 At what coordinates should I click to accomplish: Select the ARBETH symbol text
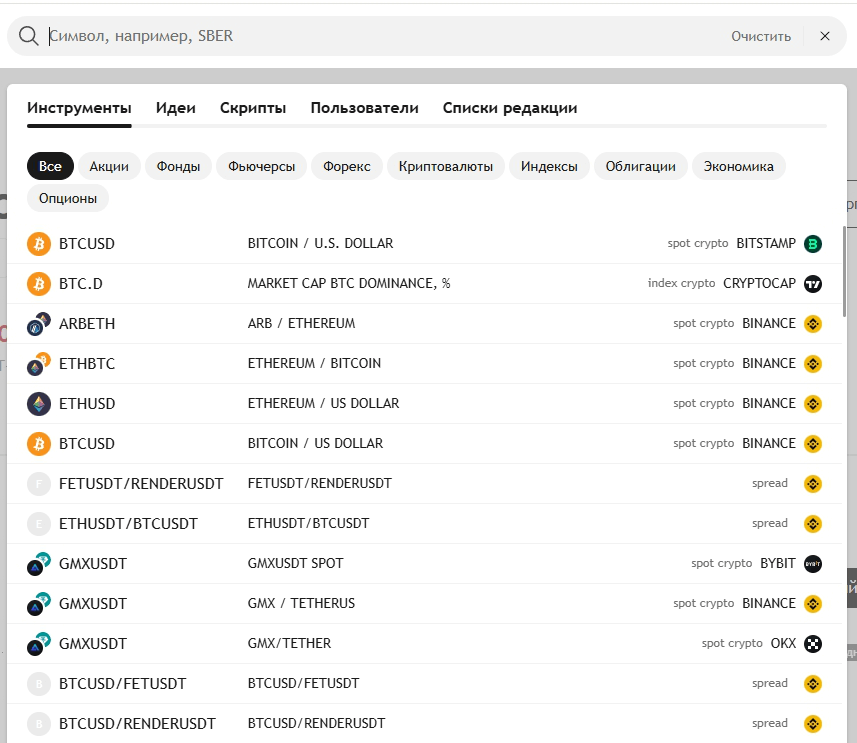pyautogui.click(x=87, y=324)
